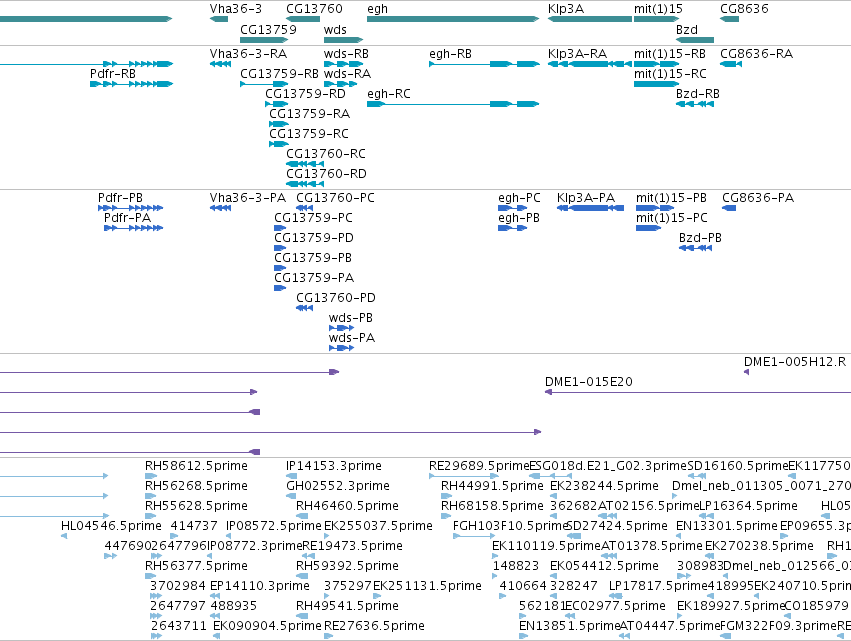Screen dimensions: 851x641
Task: Open the egh-RB transcript label
Action: [450, 54]
